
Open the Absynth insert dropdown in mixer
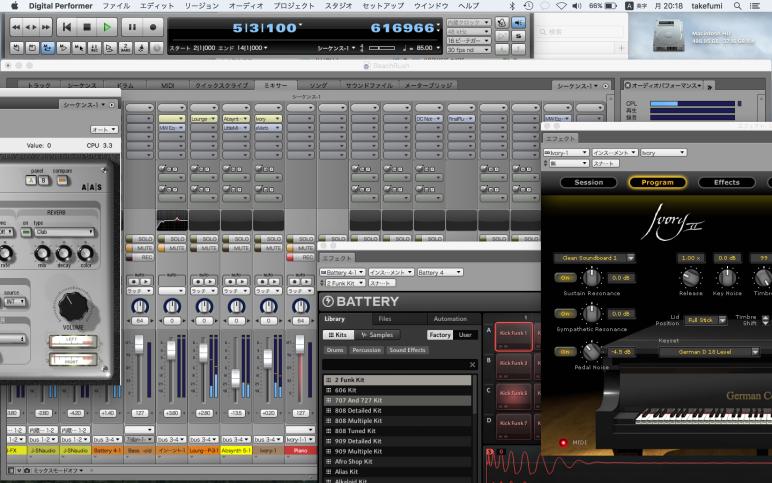coord(236,119)
